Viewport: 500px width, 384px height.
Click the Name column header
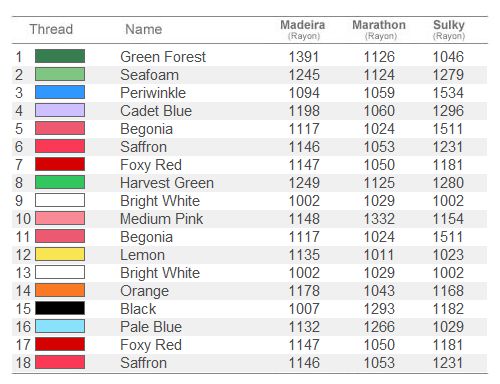pos(144,29)
